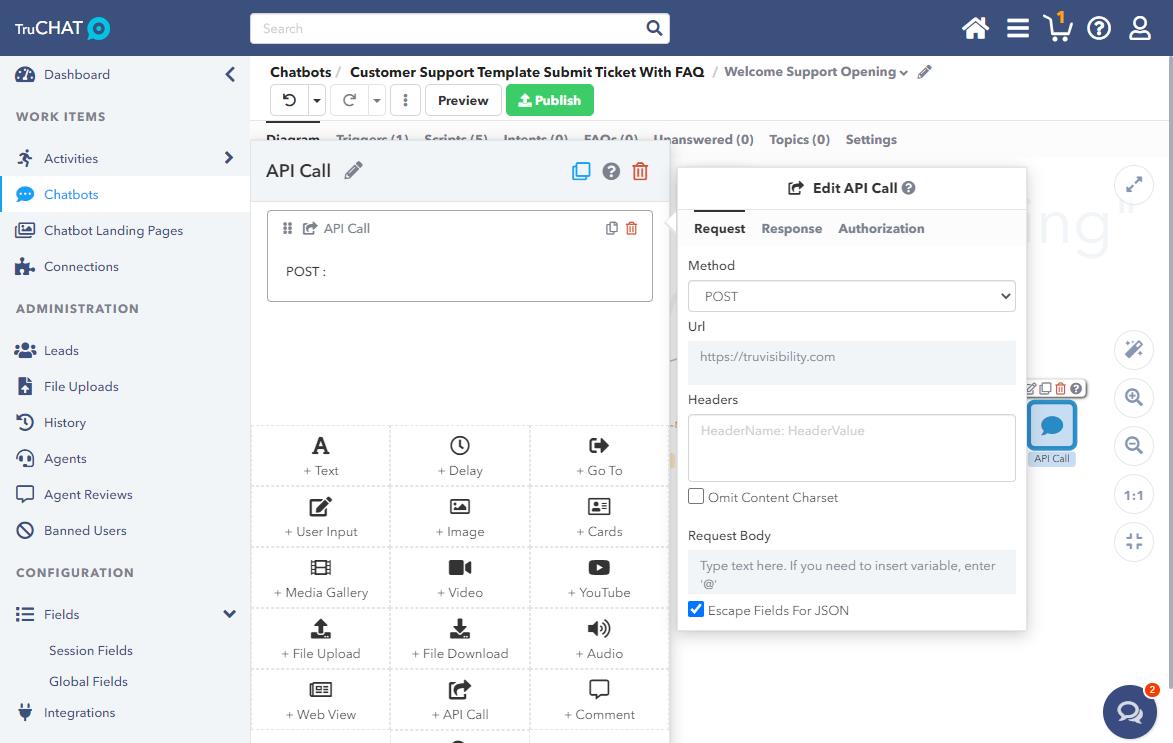Viewport: 1173px width, 743px height.
Task: Select the API Call node in diagram
Action: [x=1052, y=426]
